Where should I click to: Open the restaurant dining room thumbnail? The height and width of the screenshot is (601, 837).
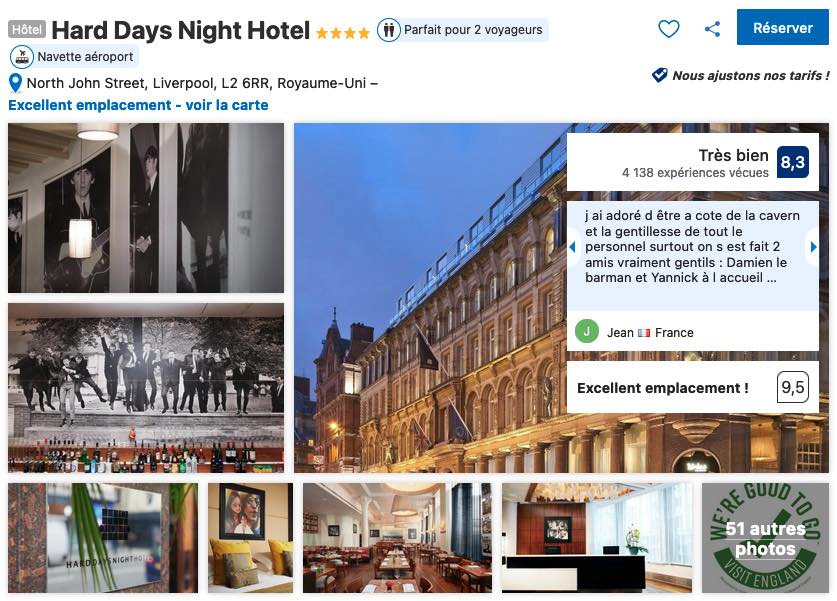397,538
